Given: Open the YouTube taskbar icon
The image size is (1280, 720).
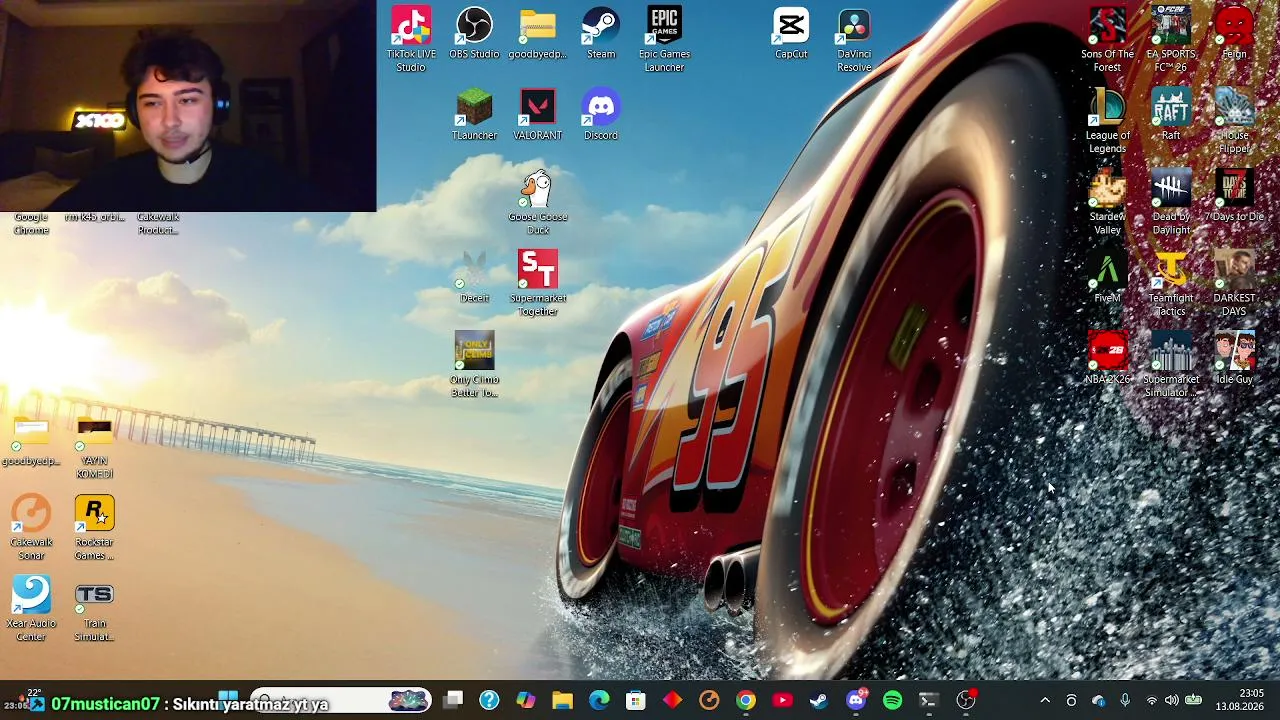Looking at the screenshot, I should [x=782, y=701].
